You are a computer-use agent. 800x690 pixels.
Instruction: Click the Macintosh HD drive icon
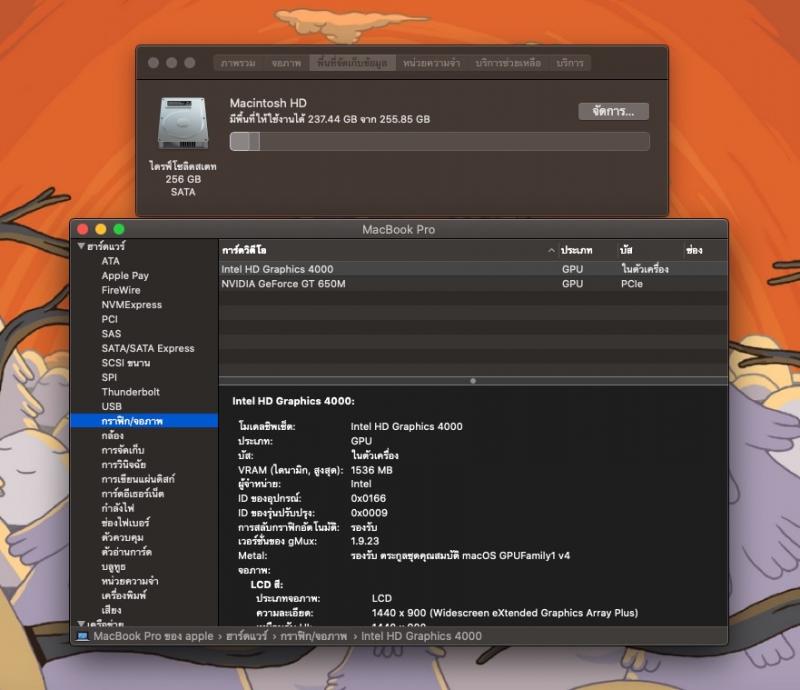(x=183, y=123)
